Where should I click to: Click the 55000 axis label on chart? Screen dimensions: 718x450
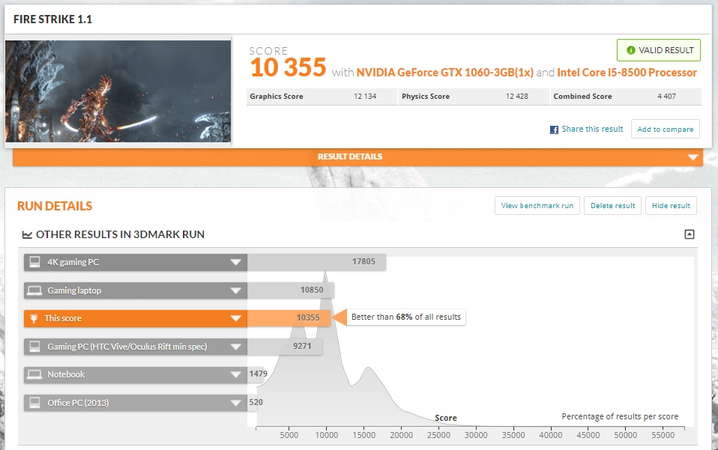click(x=663, y=435)
